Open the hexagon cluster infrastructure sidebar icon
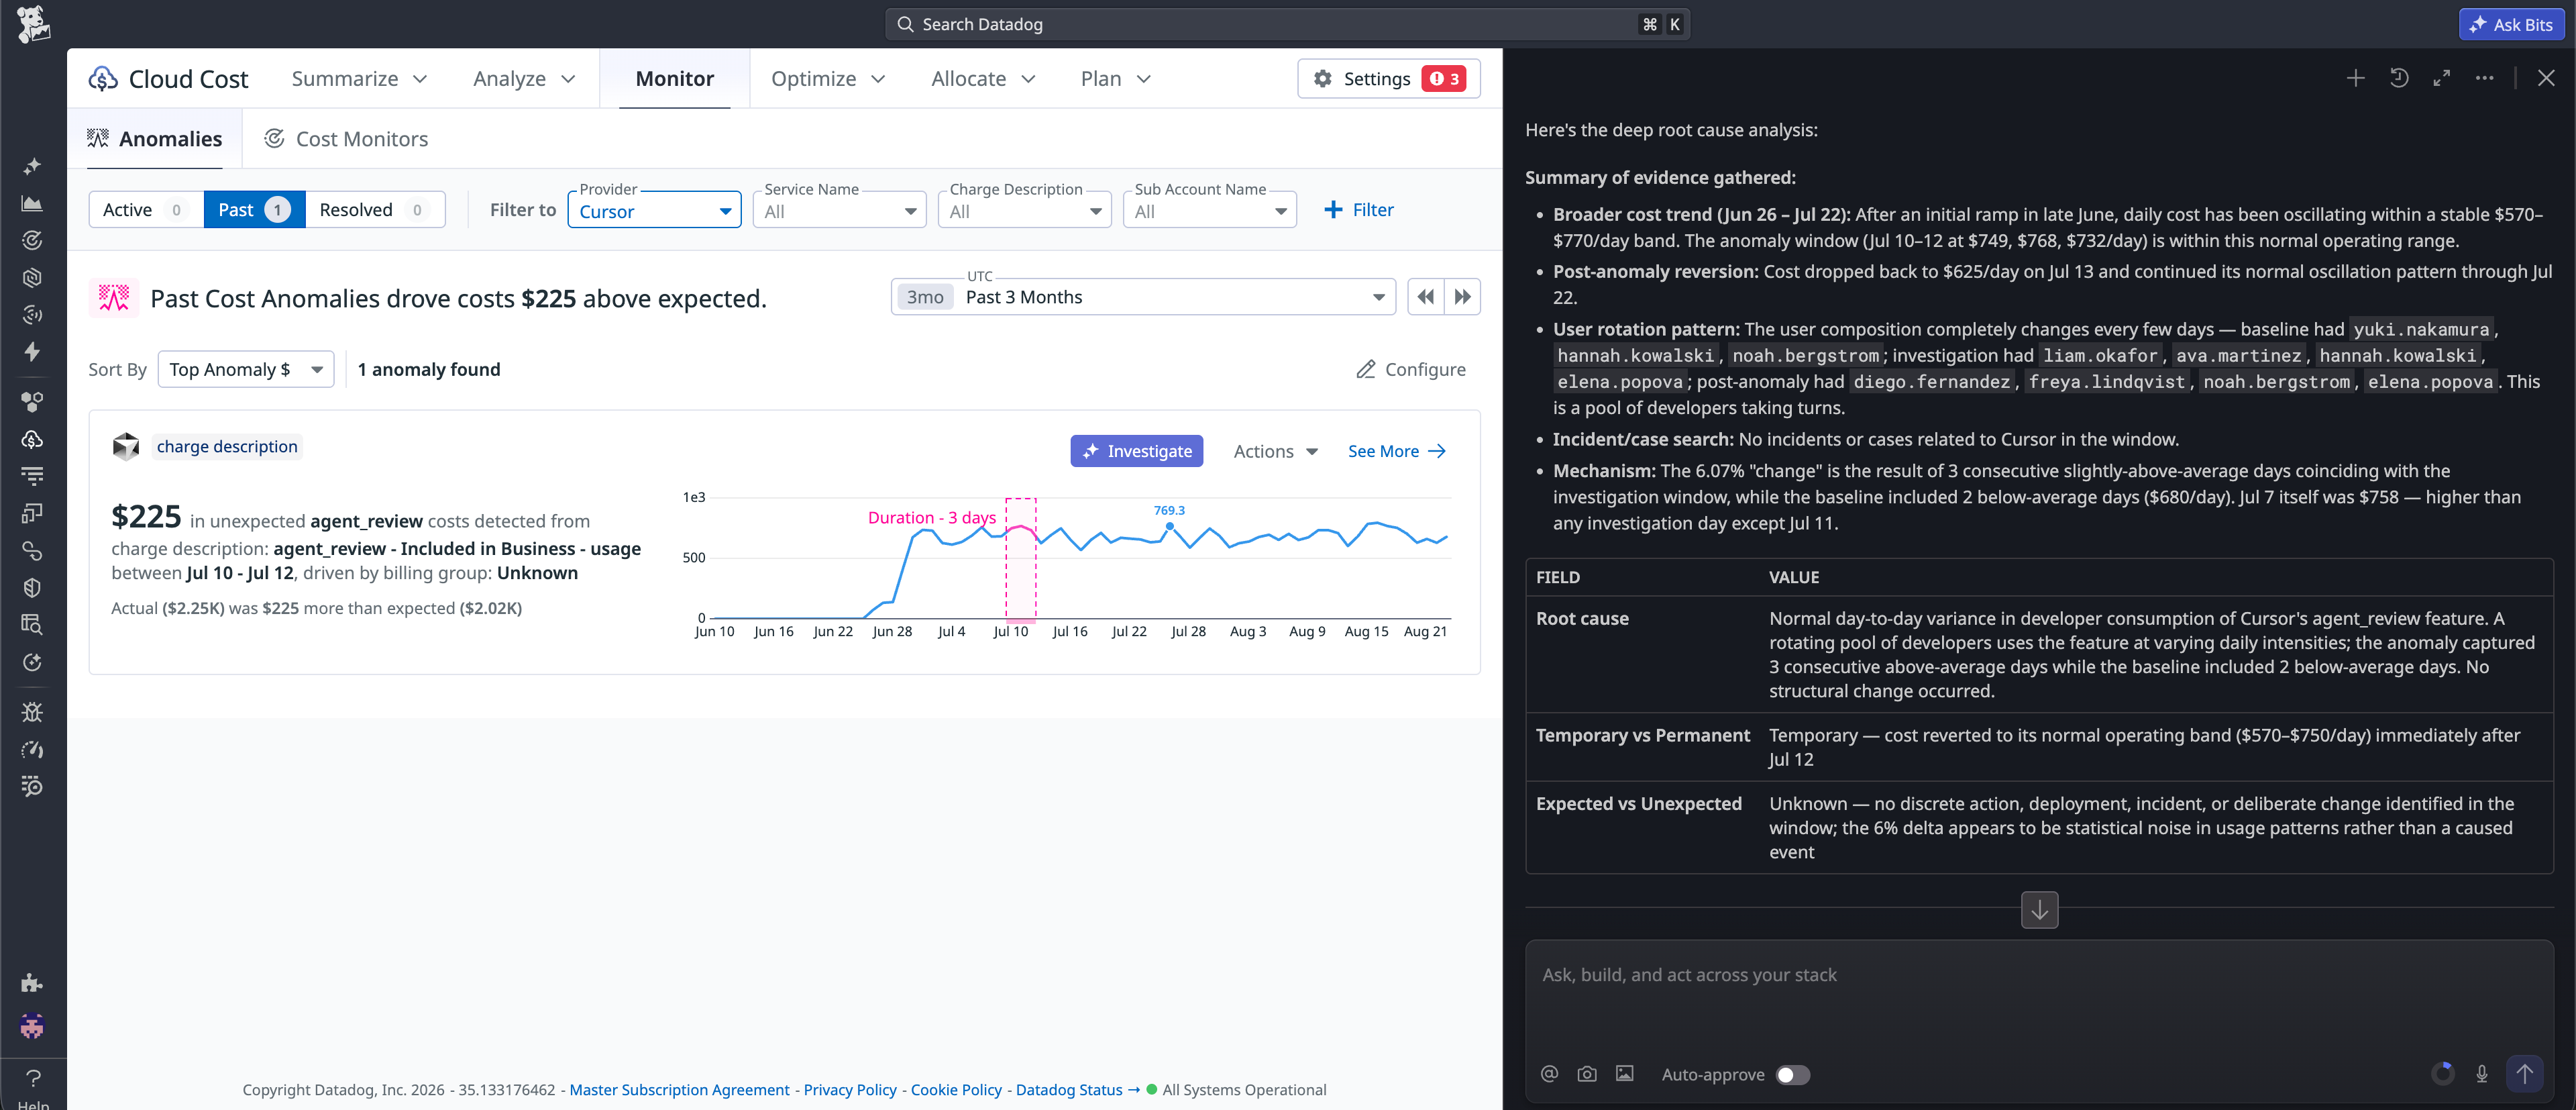 pyautogui.click(x=32, y=402)
